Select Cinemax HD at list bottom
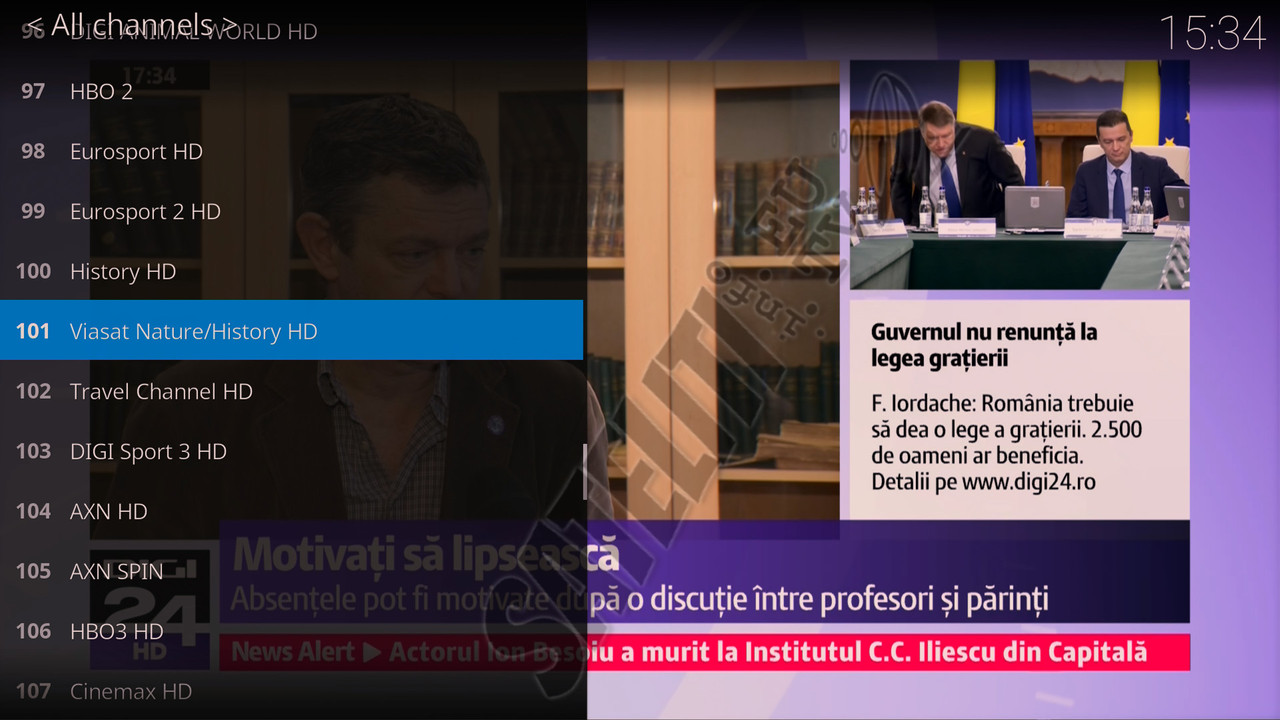This screenshot has height=720, width=1280. (291, 691)
